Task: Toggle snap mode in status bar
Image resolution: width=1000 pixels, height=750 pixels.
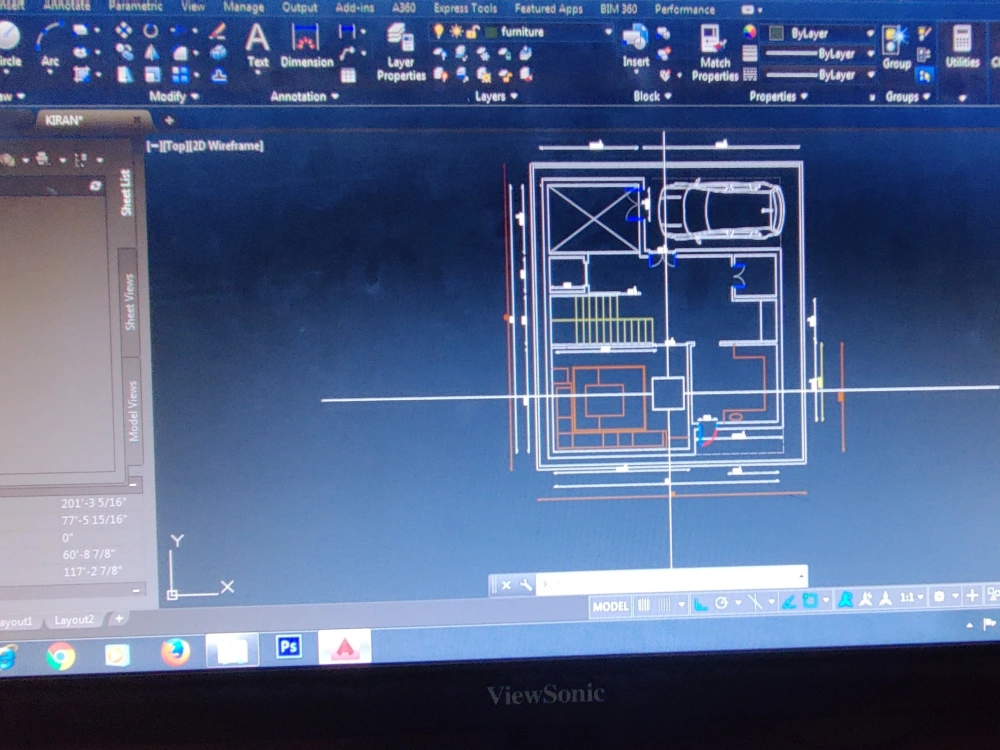Action: coord(665,605)
